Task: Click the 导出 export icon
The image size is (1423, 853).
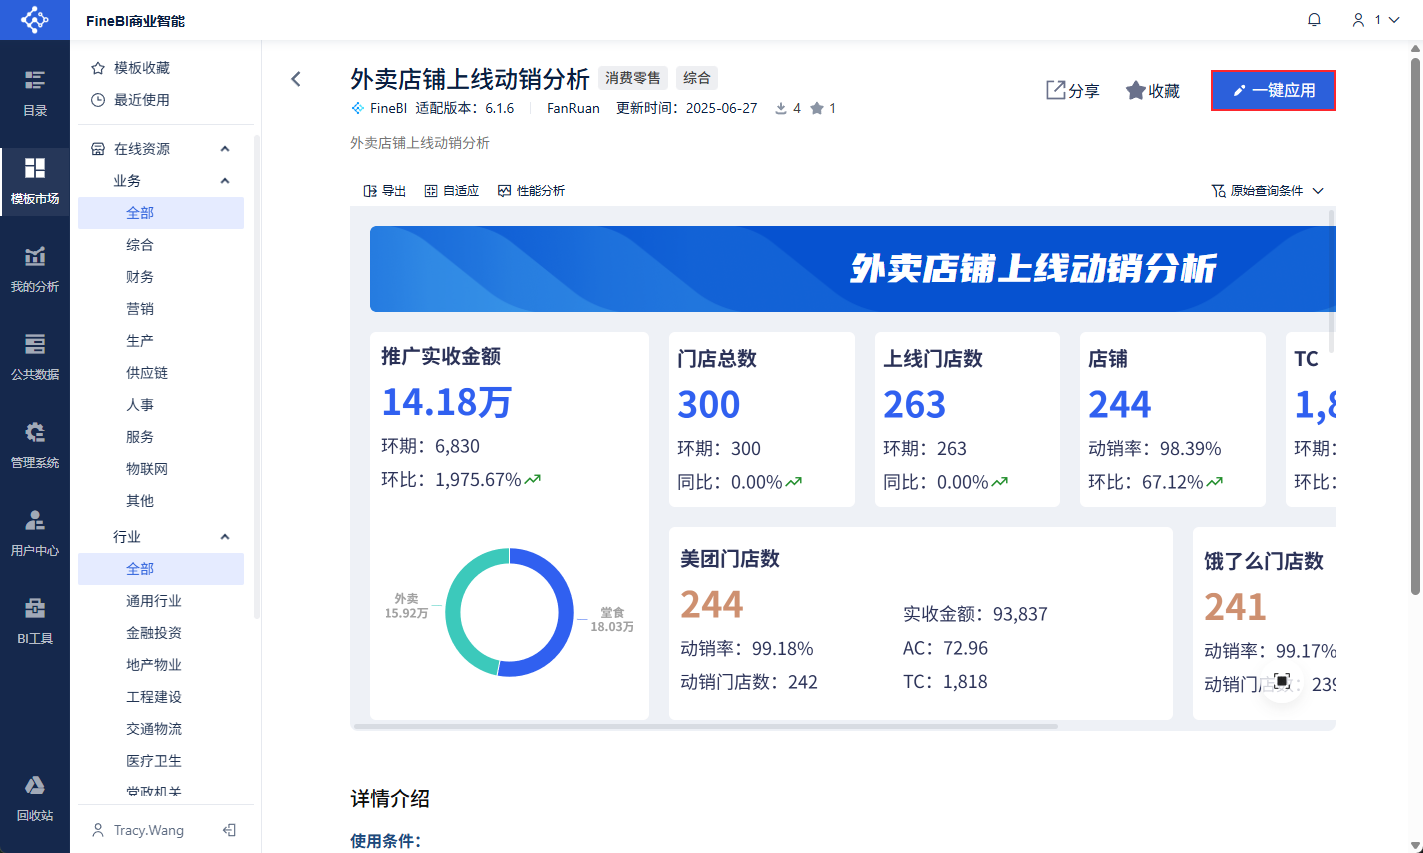Action: coord(370,191)
